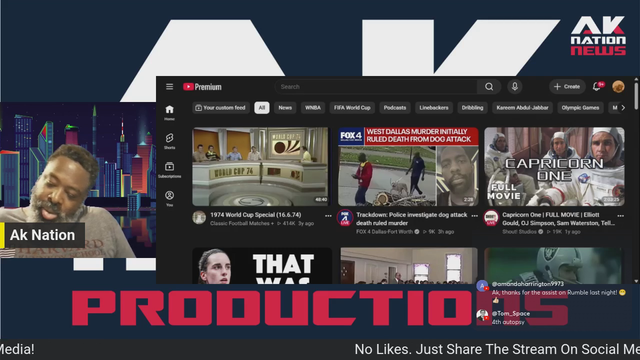
Task: Open FOX 4 Dallas-Fort Worth channel name
Action: tap(384, 232)
